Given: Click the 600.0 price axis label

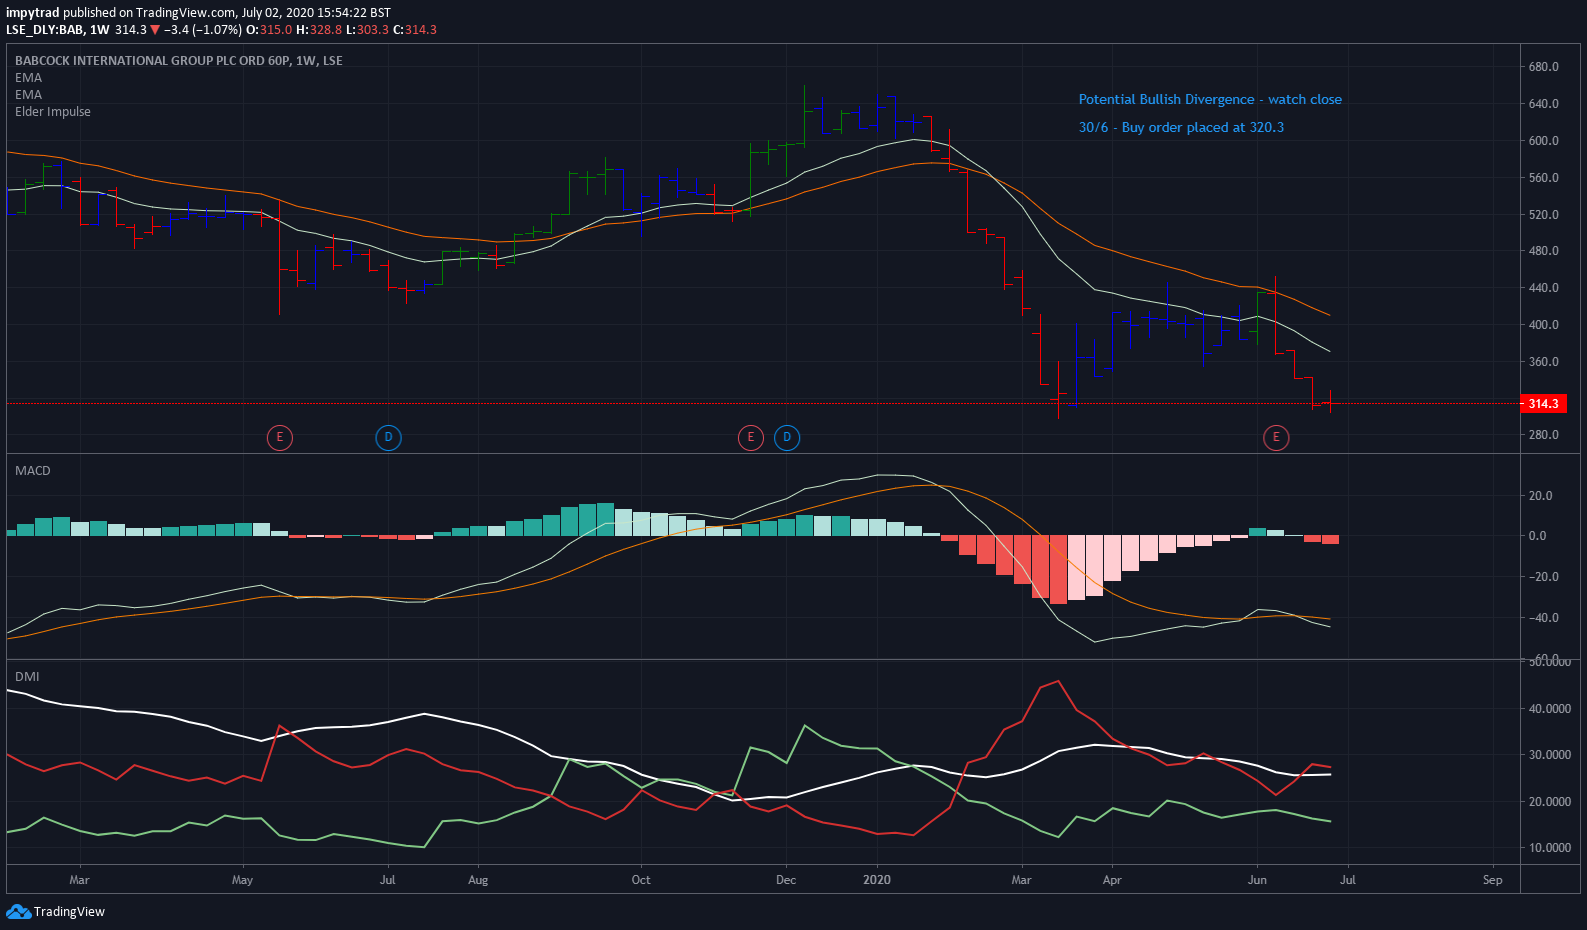Looking at the screenshot, I should 1543,141.
